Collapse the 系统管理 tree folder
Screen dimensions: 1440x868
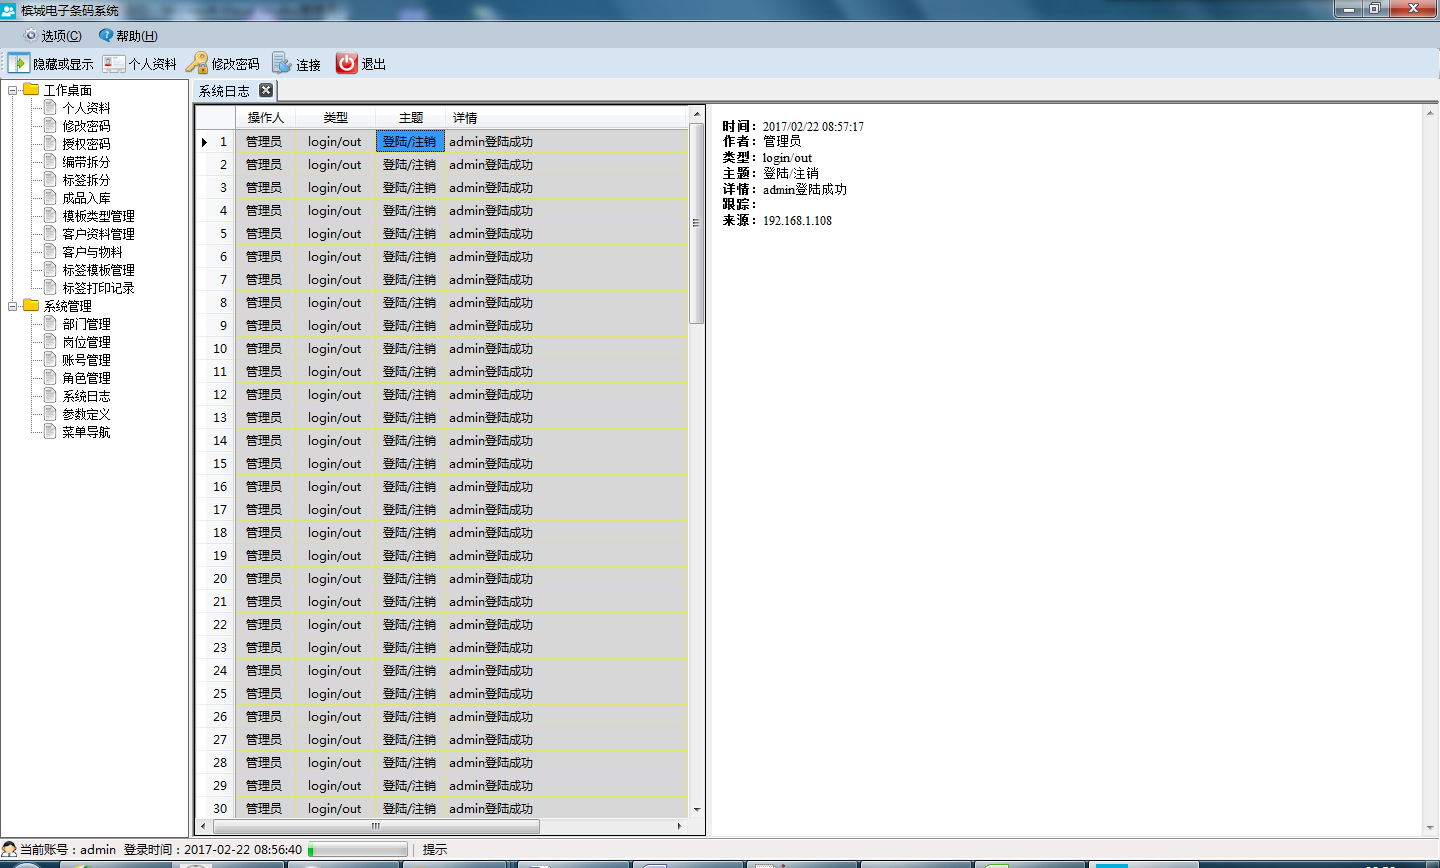[x=13, y=306]
